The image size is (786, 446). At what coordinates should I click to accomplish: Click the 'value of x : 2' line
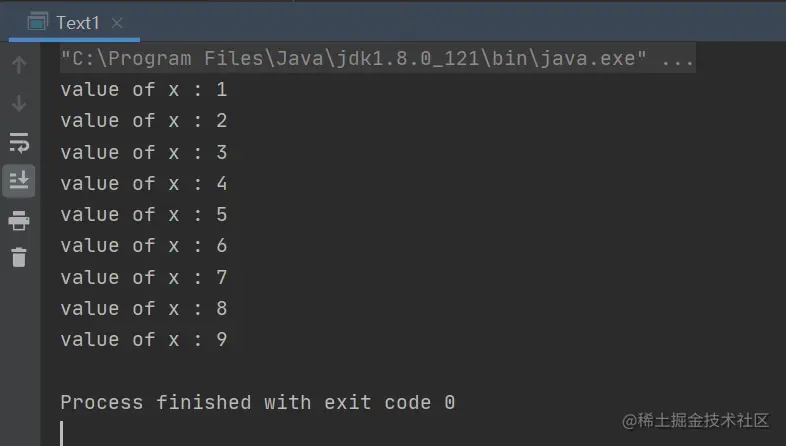[143, 121]
